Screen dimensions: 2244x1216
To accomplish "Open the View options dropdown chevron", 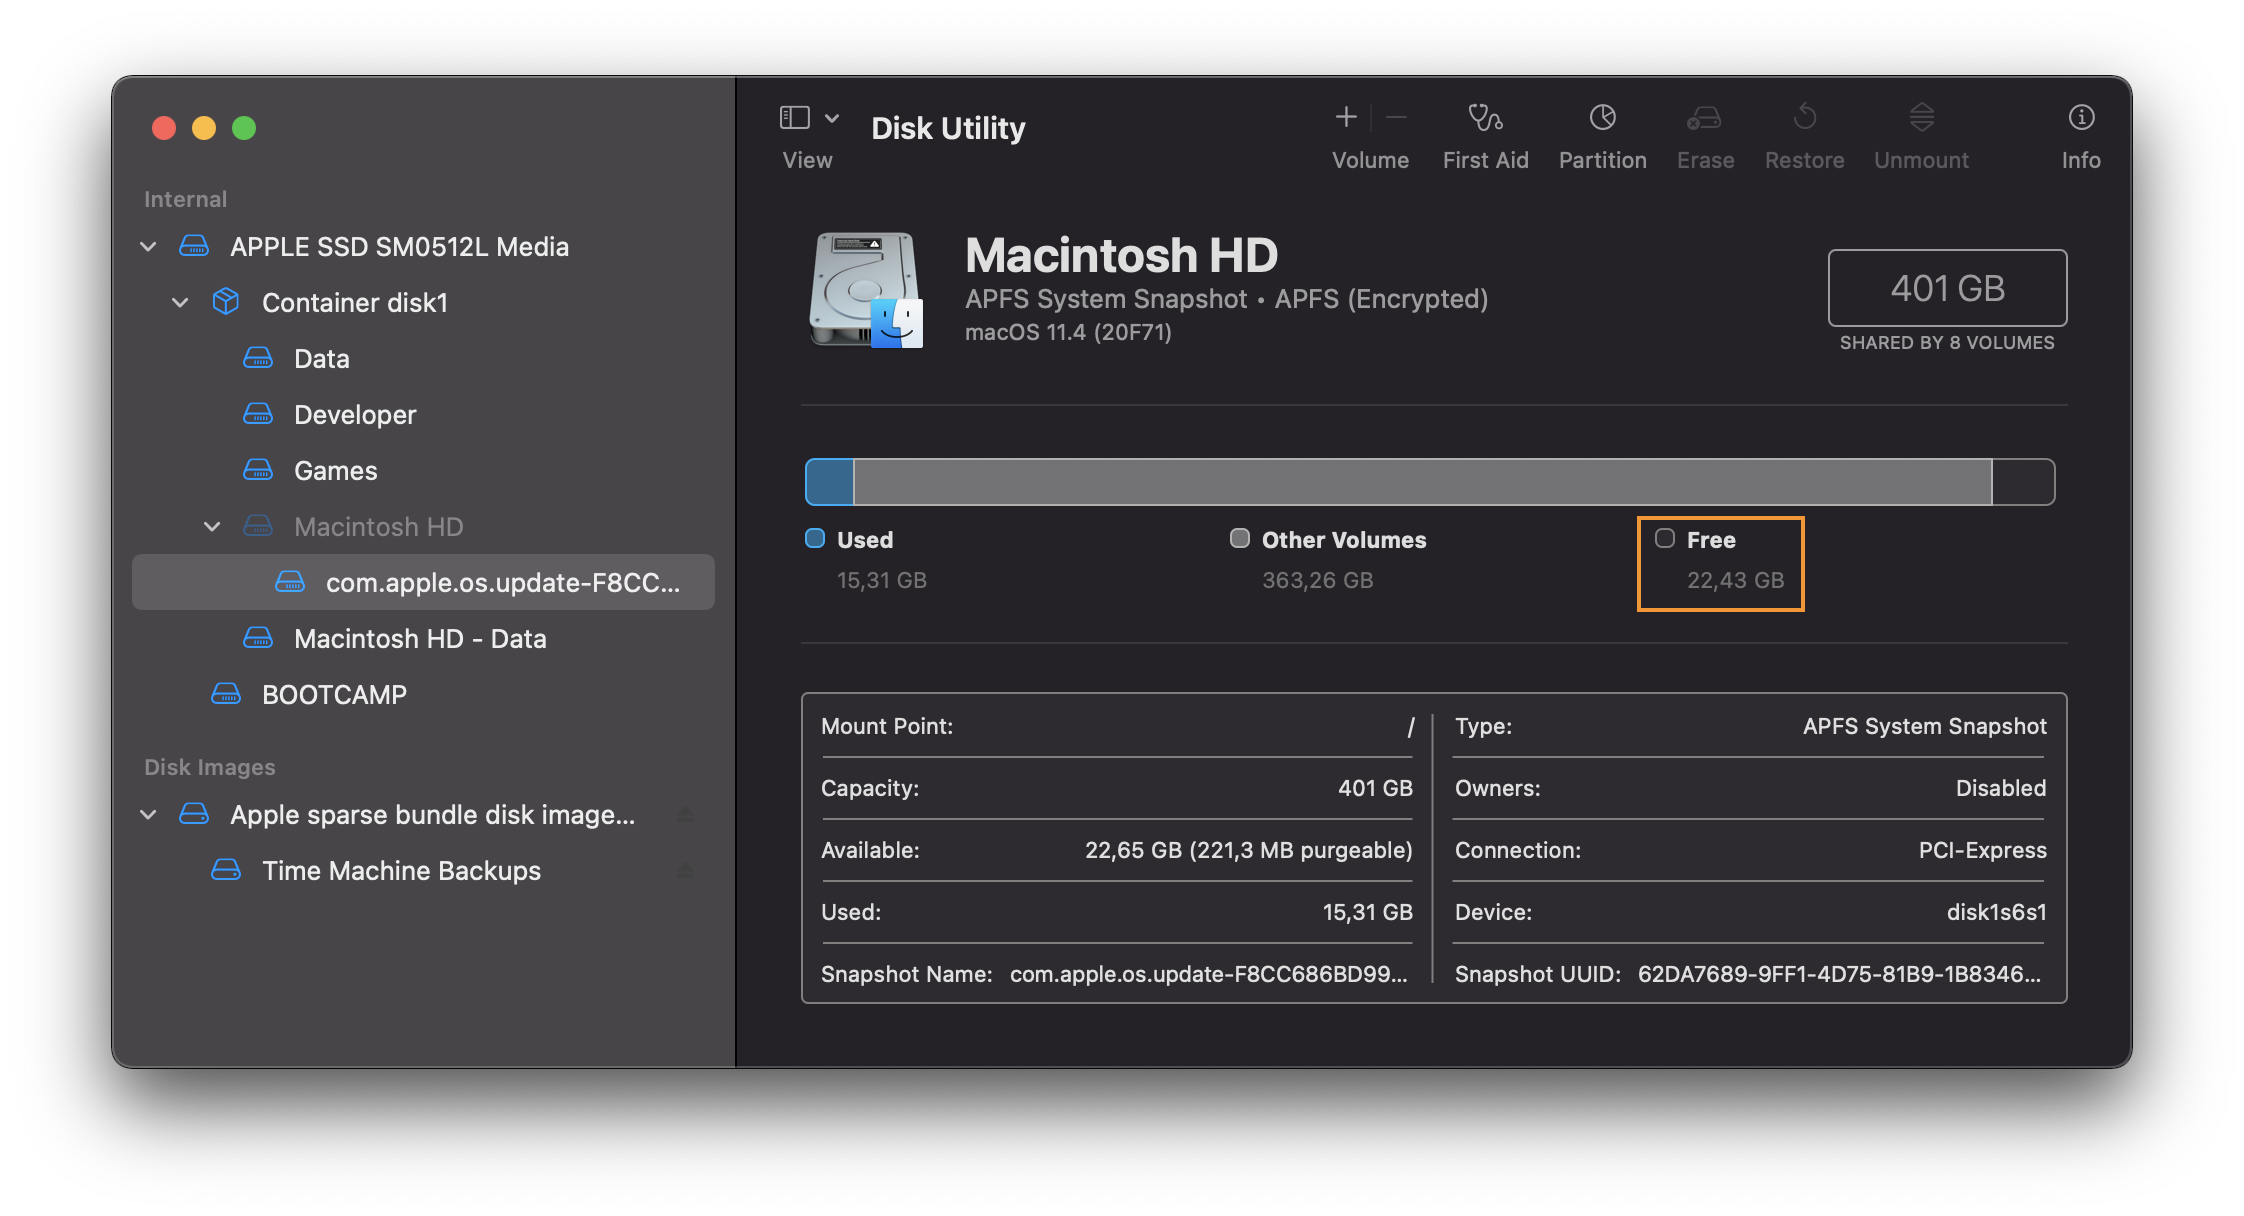I will pos(832,118).
